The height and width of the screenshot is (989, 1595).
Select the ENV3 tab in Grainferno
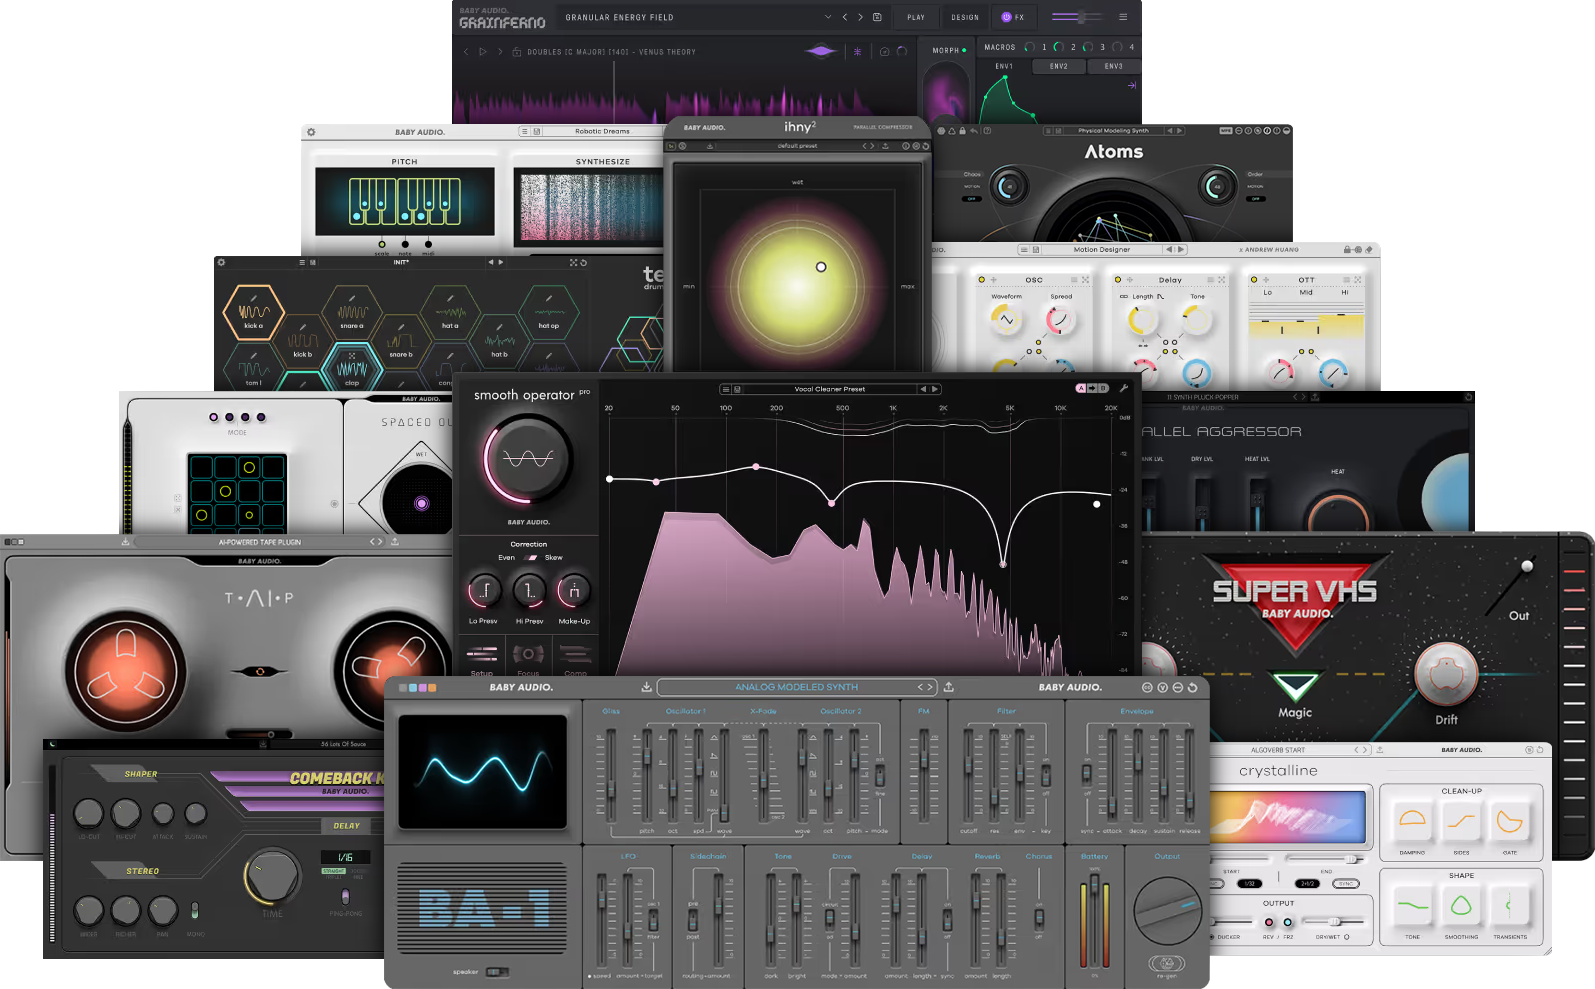pos(1113,66)
